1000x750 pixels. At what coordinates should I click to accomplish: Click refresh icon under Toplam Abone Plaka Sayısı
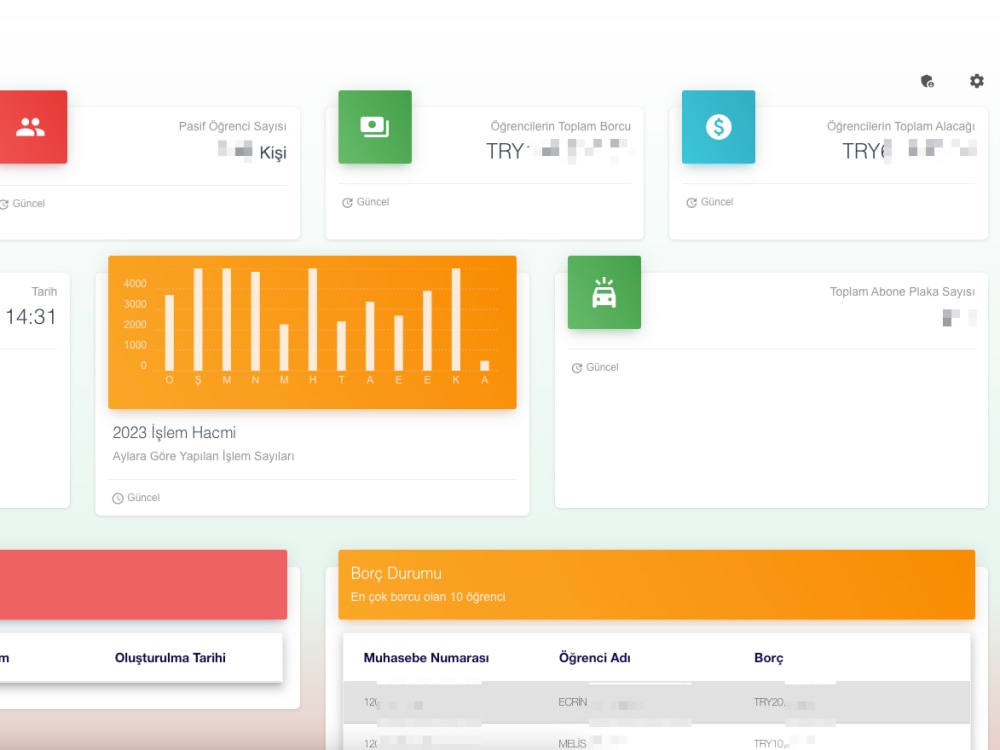[x=577, y=368]
